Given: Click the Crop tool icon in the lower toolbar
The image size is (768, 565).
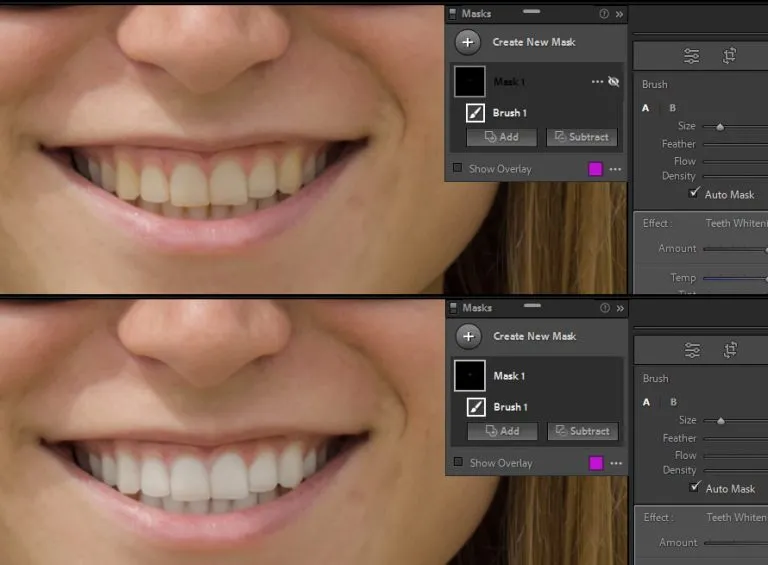Looking at the screenshot, I should (x=731, y=350).
